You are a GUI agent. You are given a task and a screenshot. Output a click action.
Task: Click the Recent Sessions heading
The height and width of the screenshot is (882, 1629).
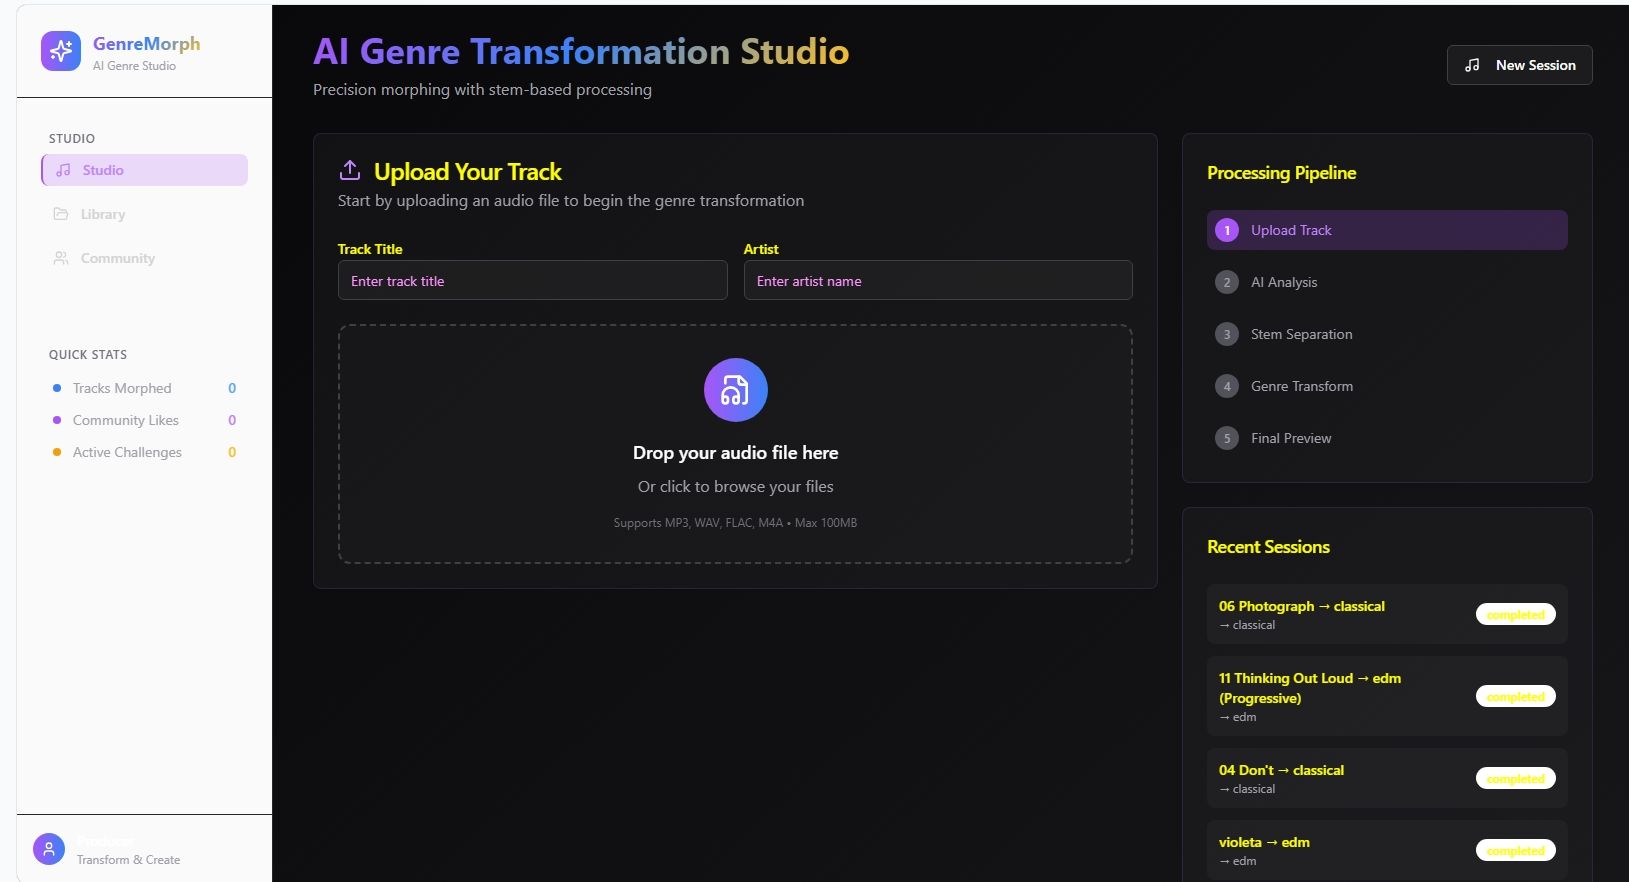(1268, 547)
